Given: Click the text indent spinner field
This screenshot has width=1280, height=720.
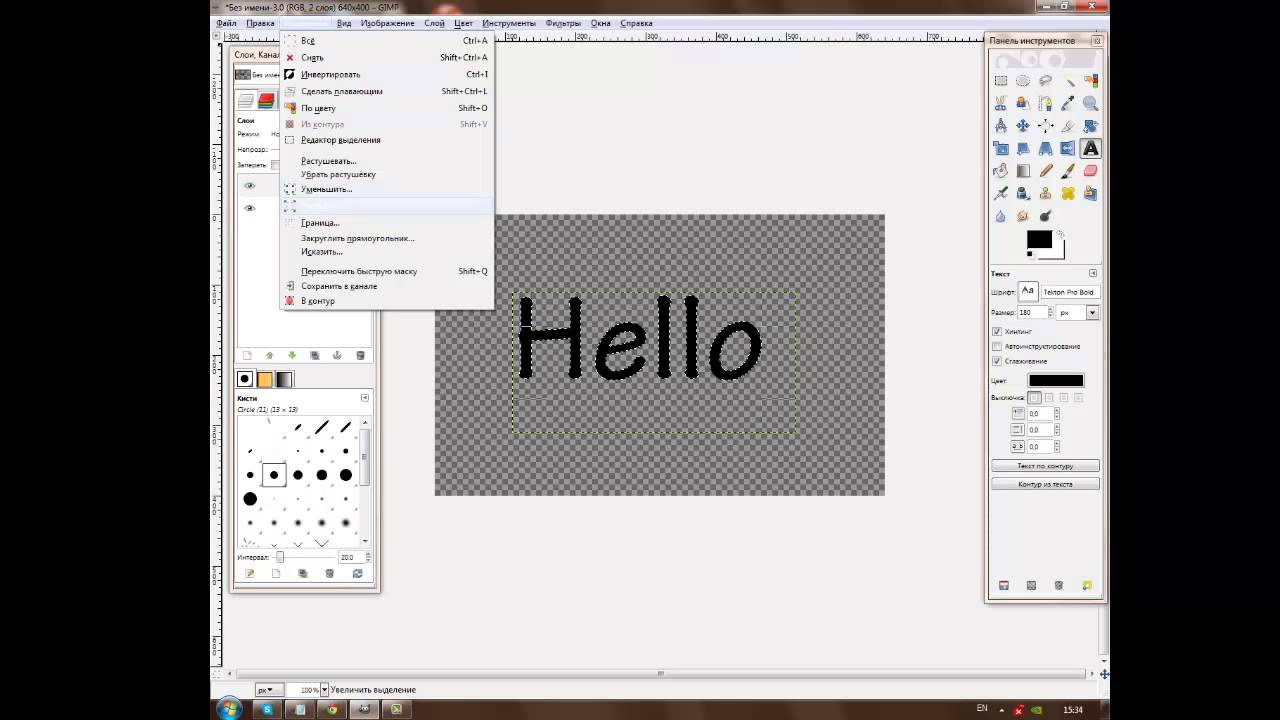Looking at the screenshot, I should coord(1041,413).
